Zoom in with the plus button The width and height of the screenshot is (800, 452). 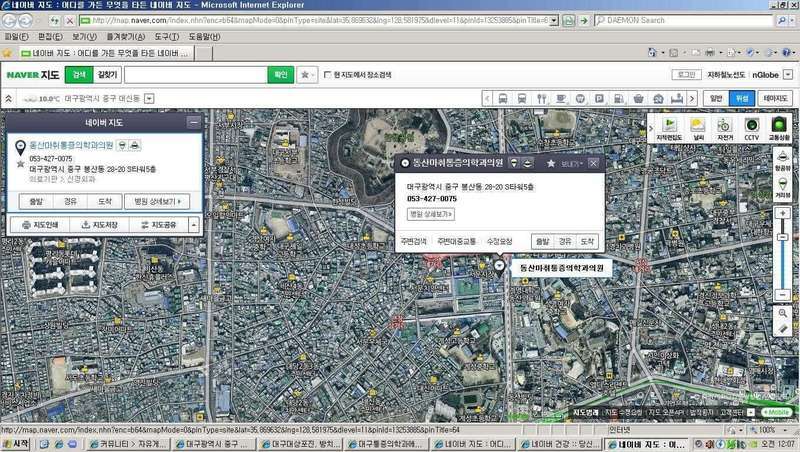click(x=783, y=213)
